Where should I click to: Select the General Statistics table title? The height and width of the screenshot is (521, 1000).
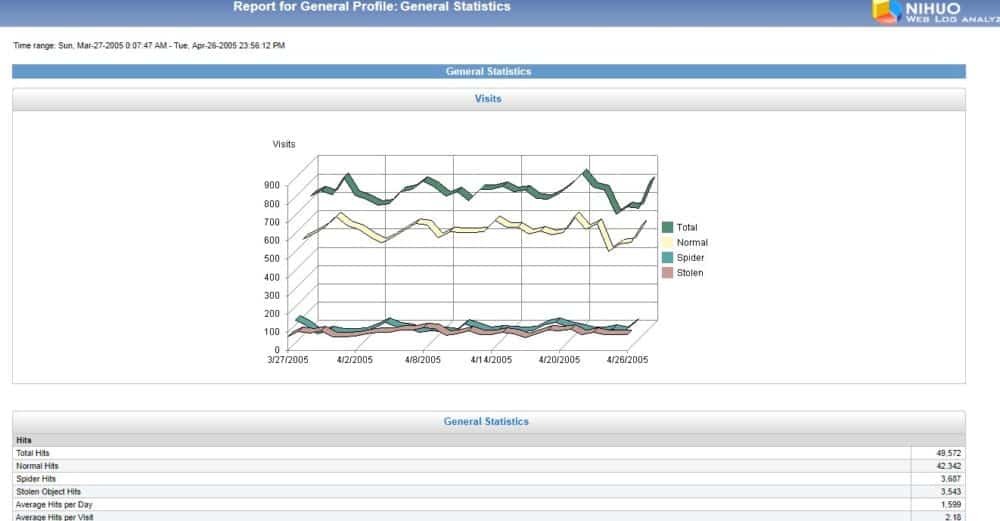click(x=486, y=422)
